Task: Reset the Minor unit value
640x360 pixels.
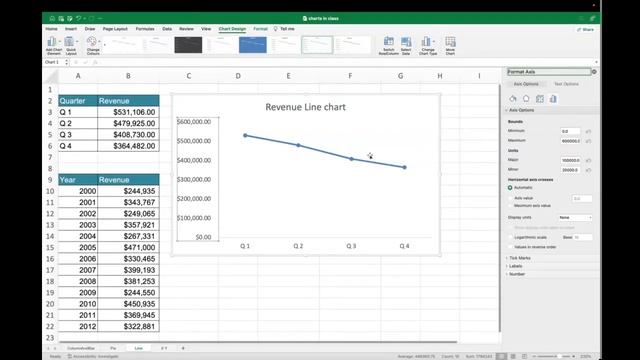Action: (588, 170)
